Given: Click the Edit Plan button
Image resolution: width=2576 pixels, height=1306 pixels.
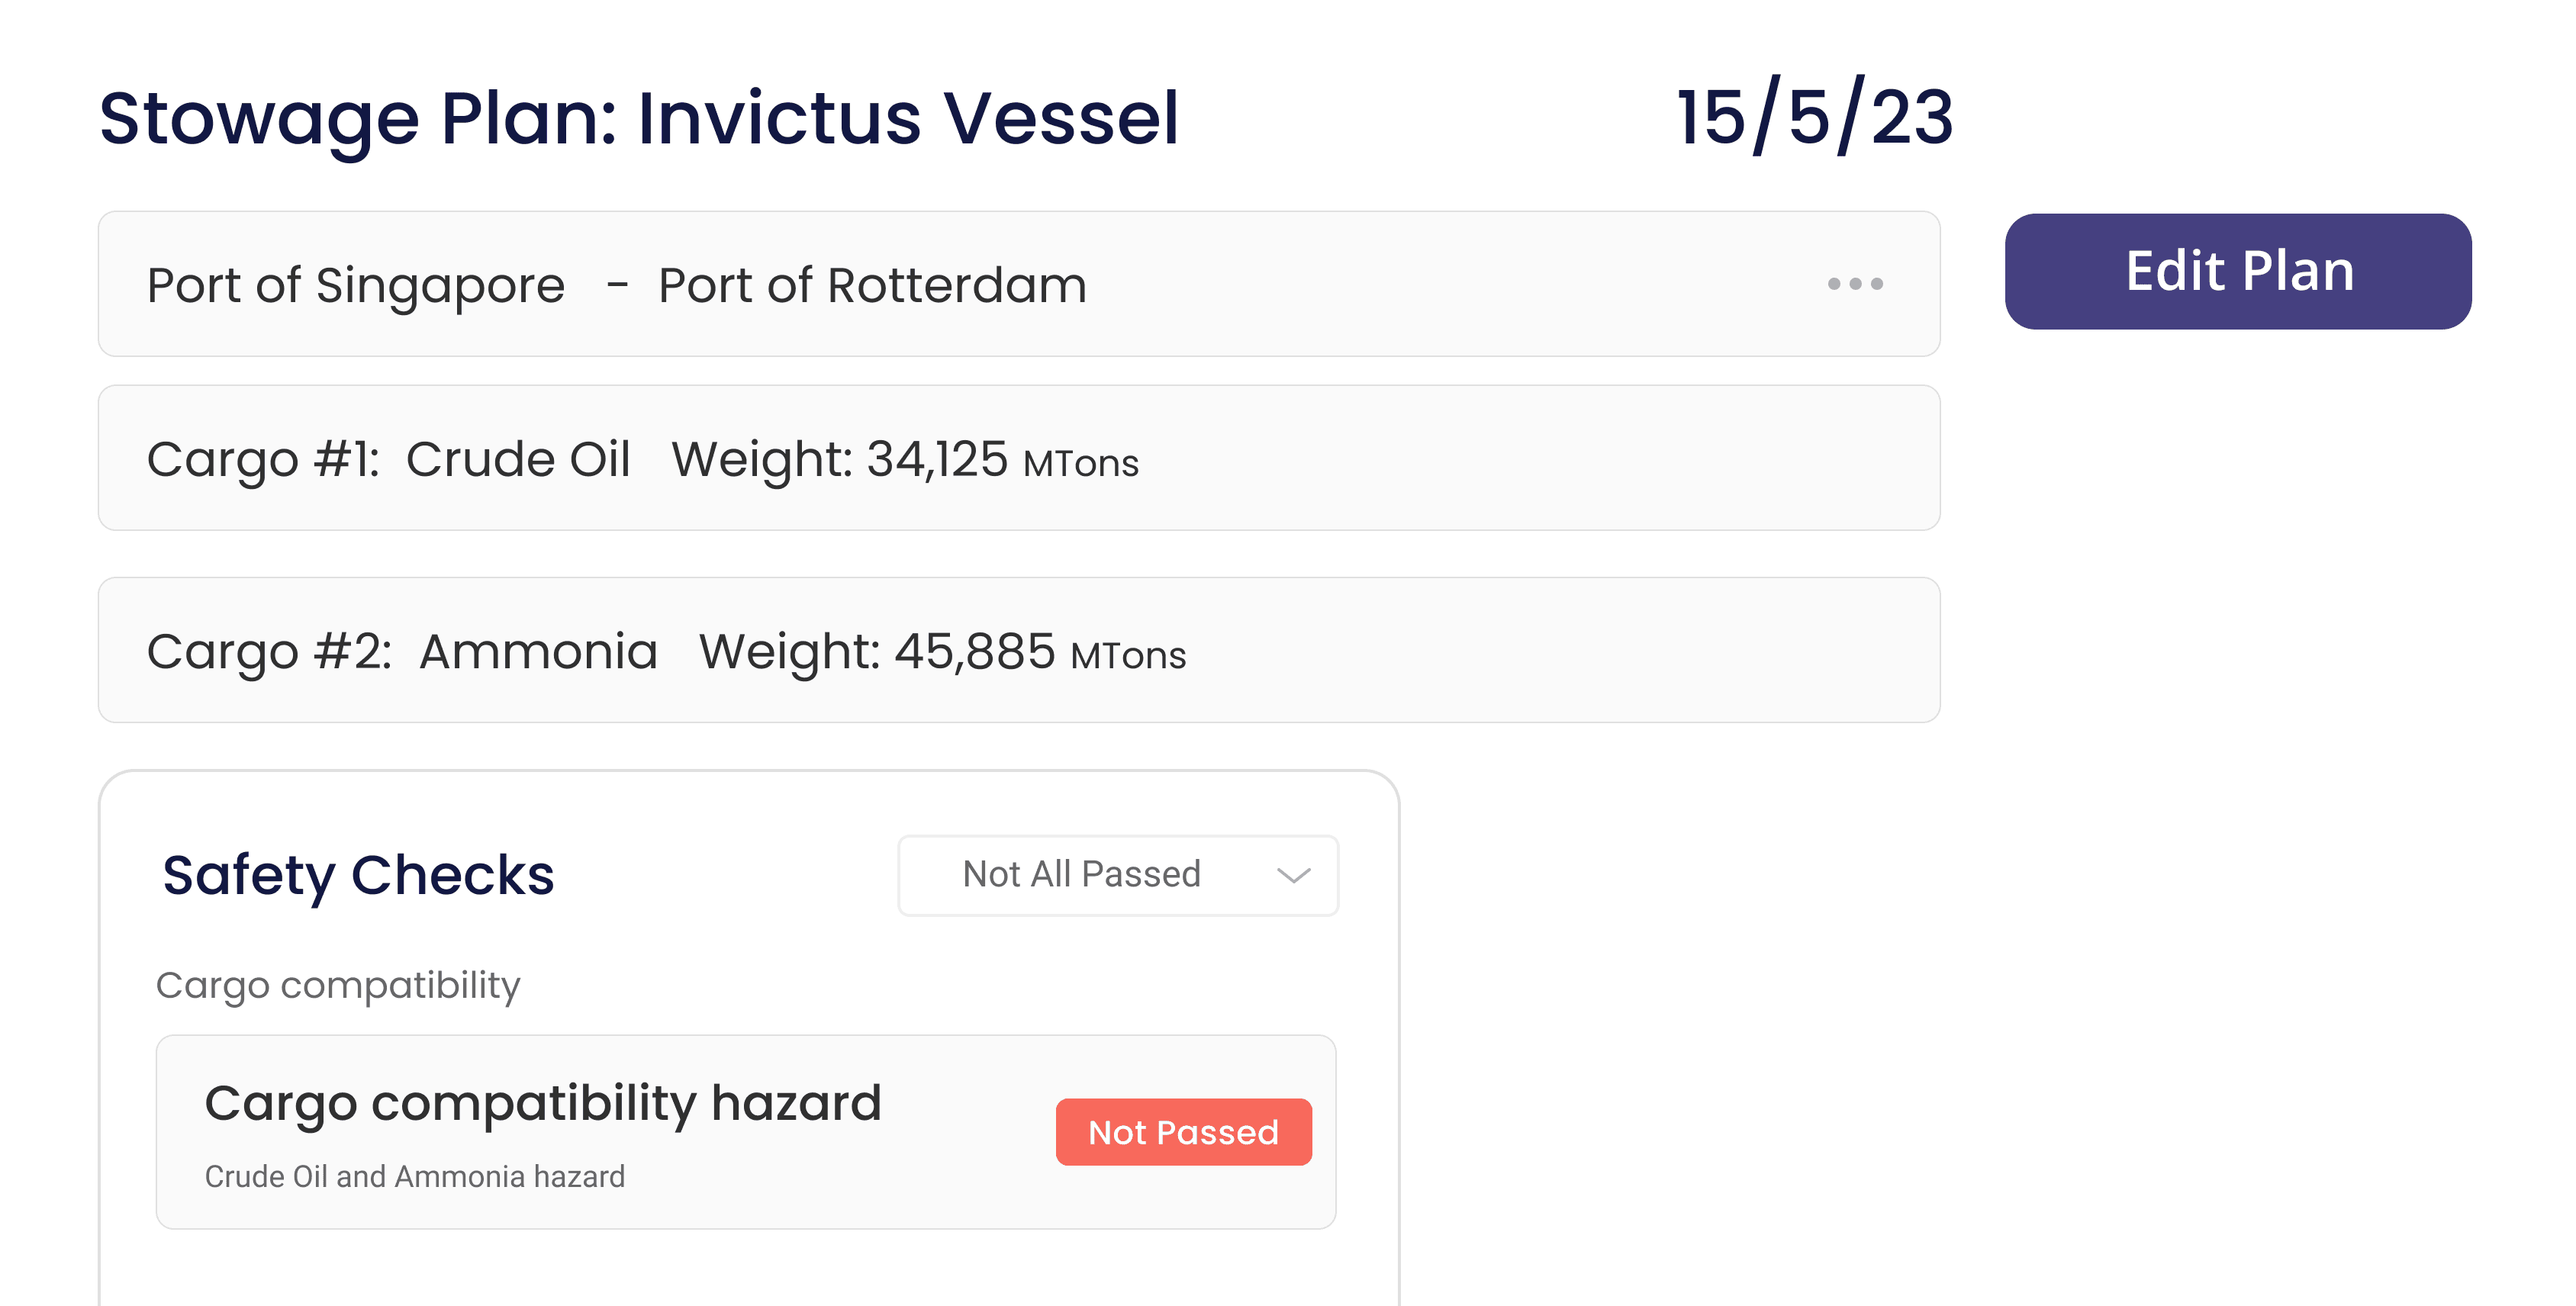Looking at the screenshot, I should pos(2237,271).
